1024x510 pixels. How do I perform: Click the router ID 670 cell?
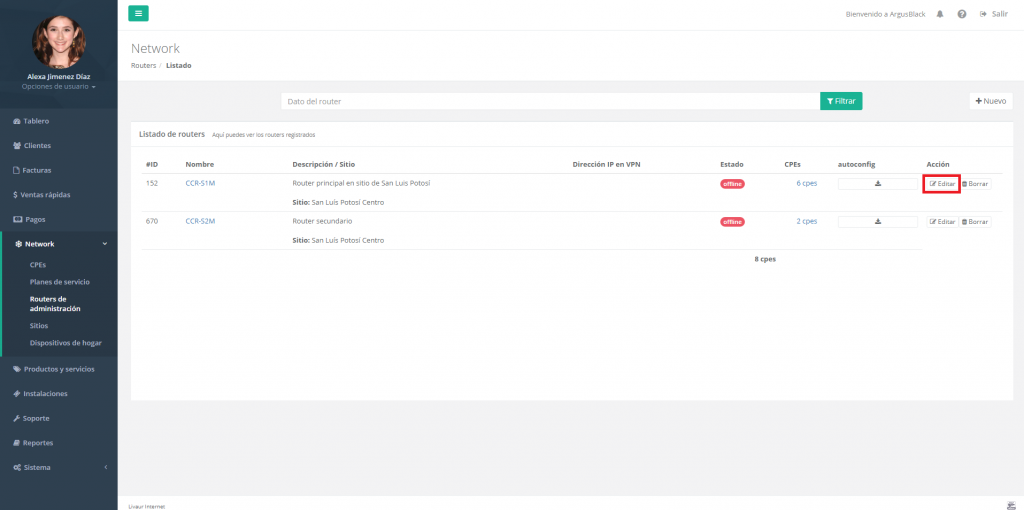point(152,221)
